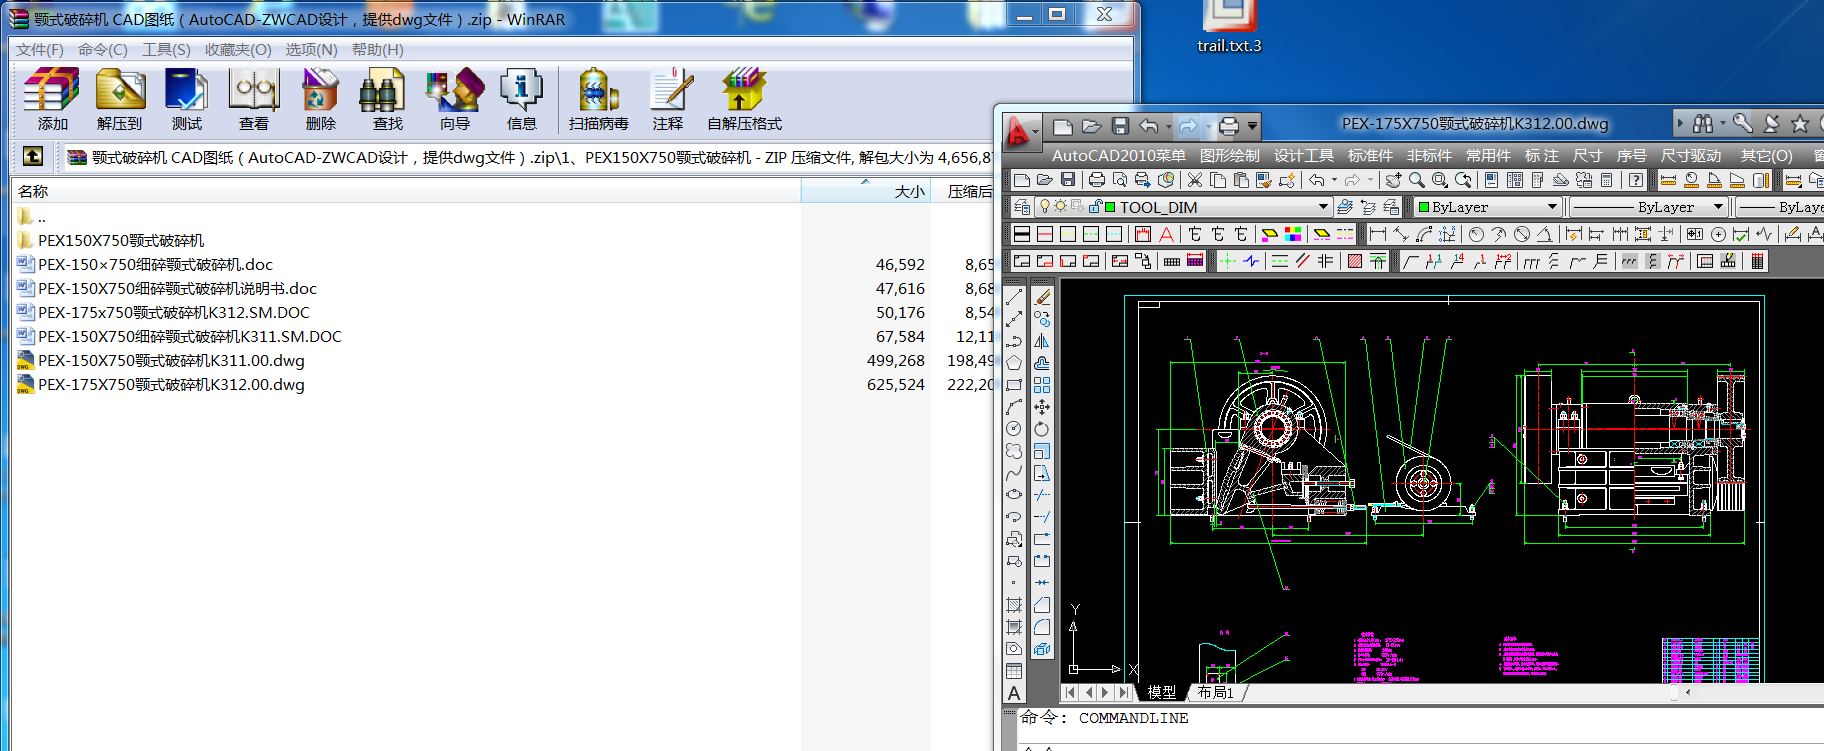Open search options arrow next to binoculars

tap(1723, 123)
